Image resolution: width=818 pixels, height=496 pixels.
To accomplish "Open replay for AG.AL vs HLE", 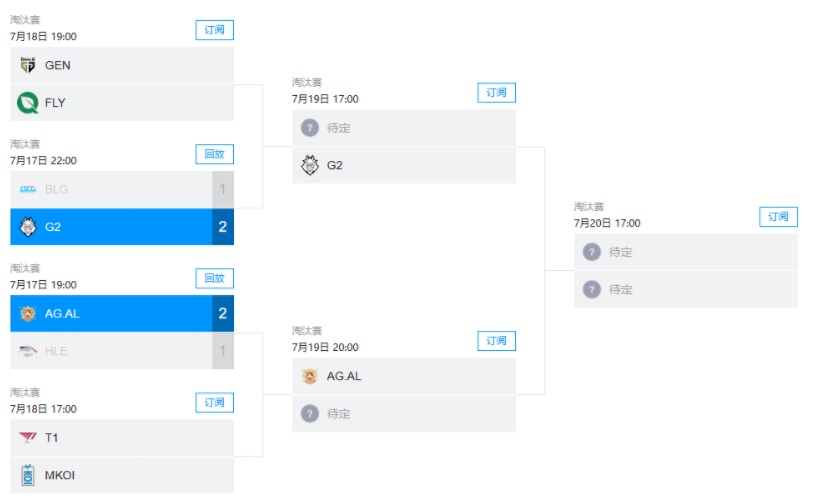I will 214,278.
